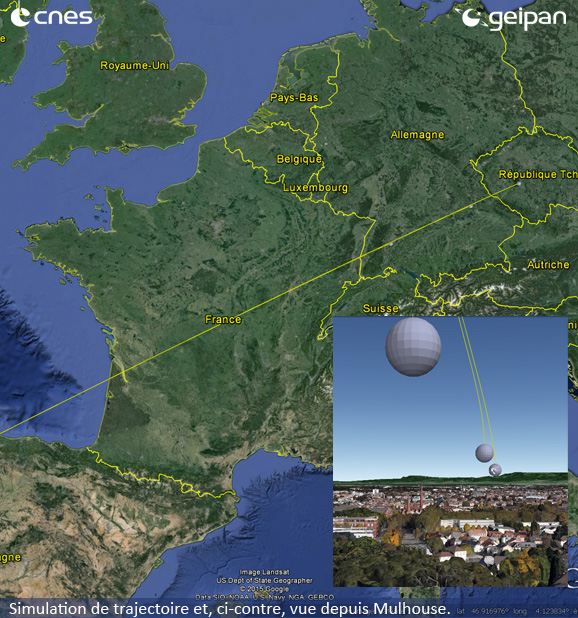Screen dimensions: 578x618
Task: Click the Belgique map label
Action: pos(299,159)
